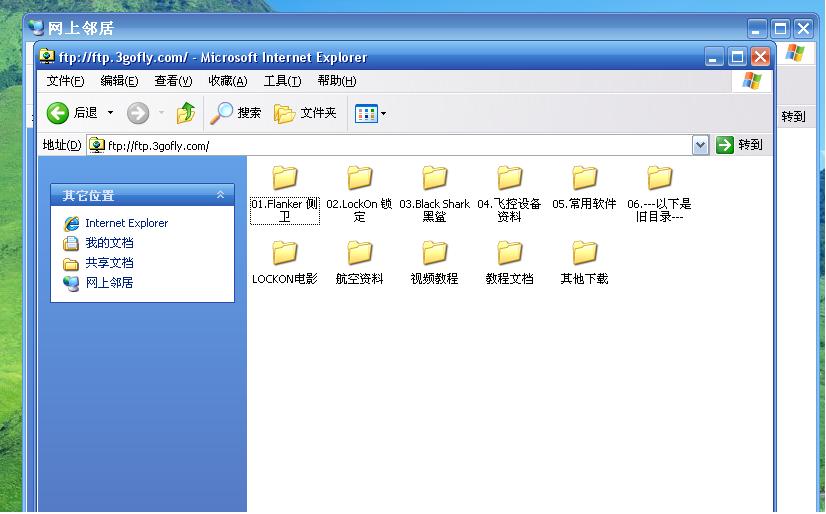The width and height of the screenshot is (826, 514).
Task: Open the 01.Flanker 侧卫 folder
Action: (284, 194)
